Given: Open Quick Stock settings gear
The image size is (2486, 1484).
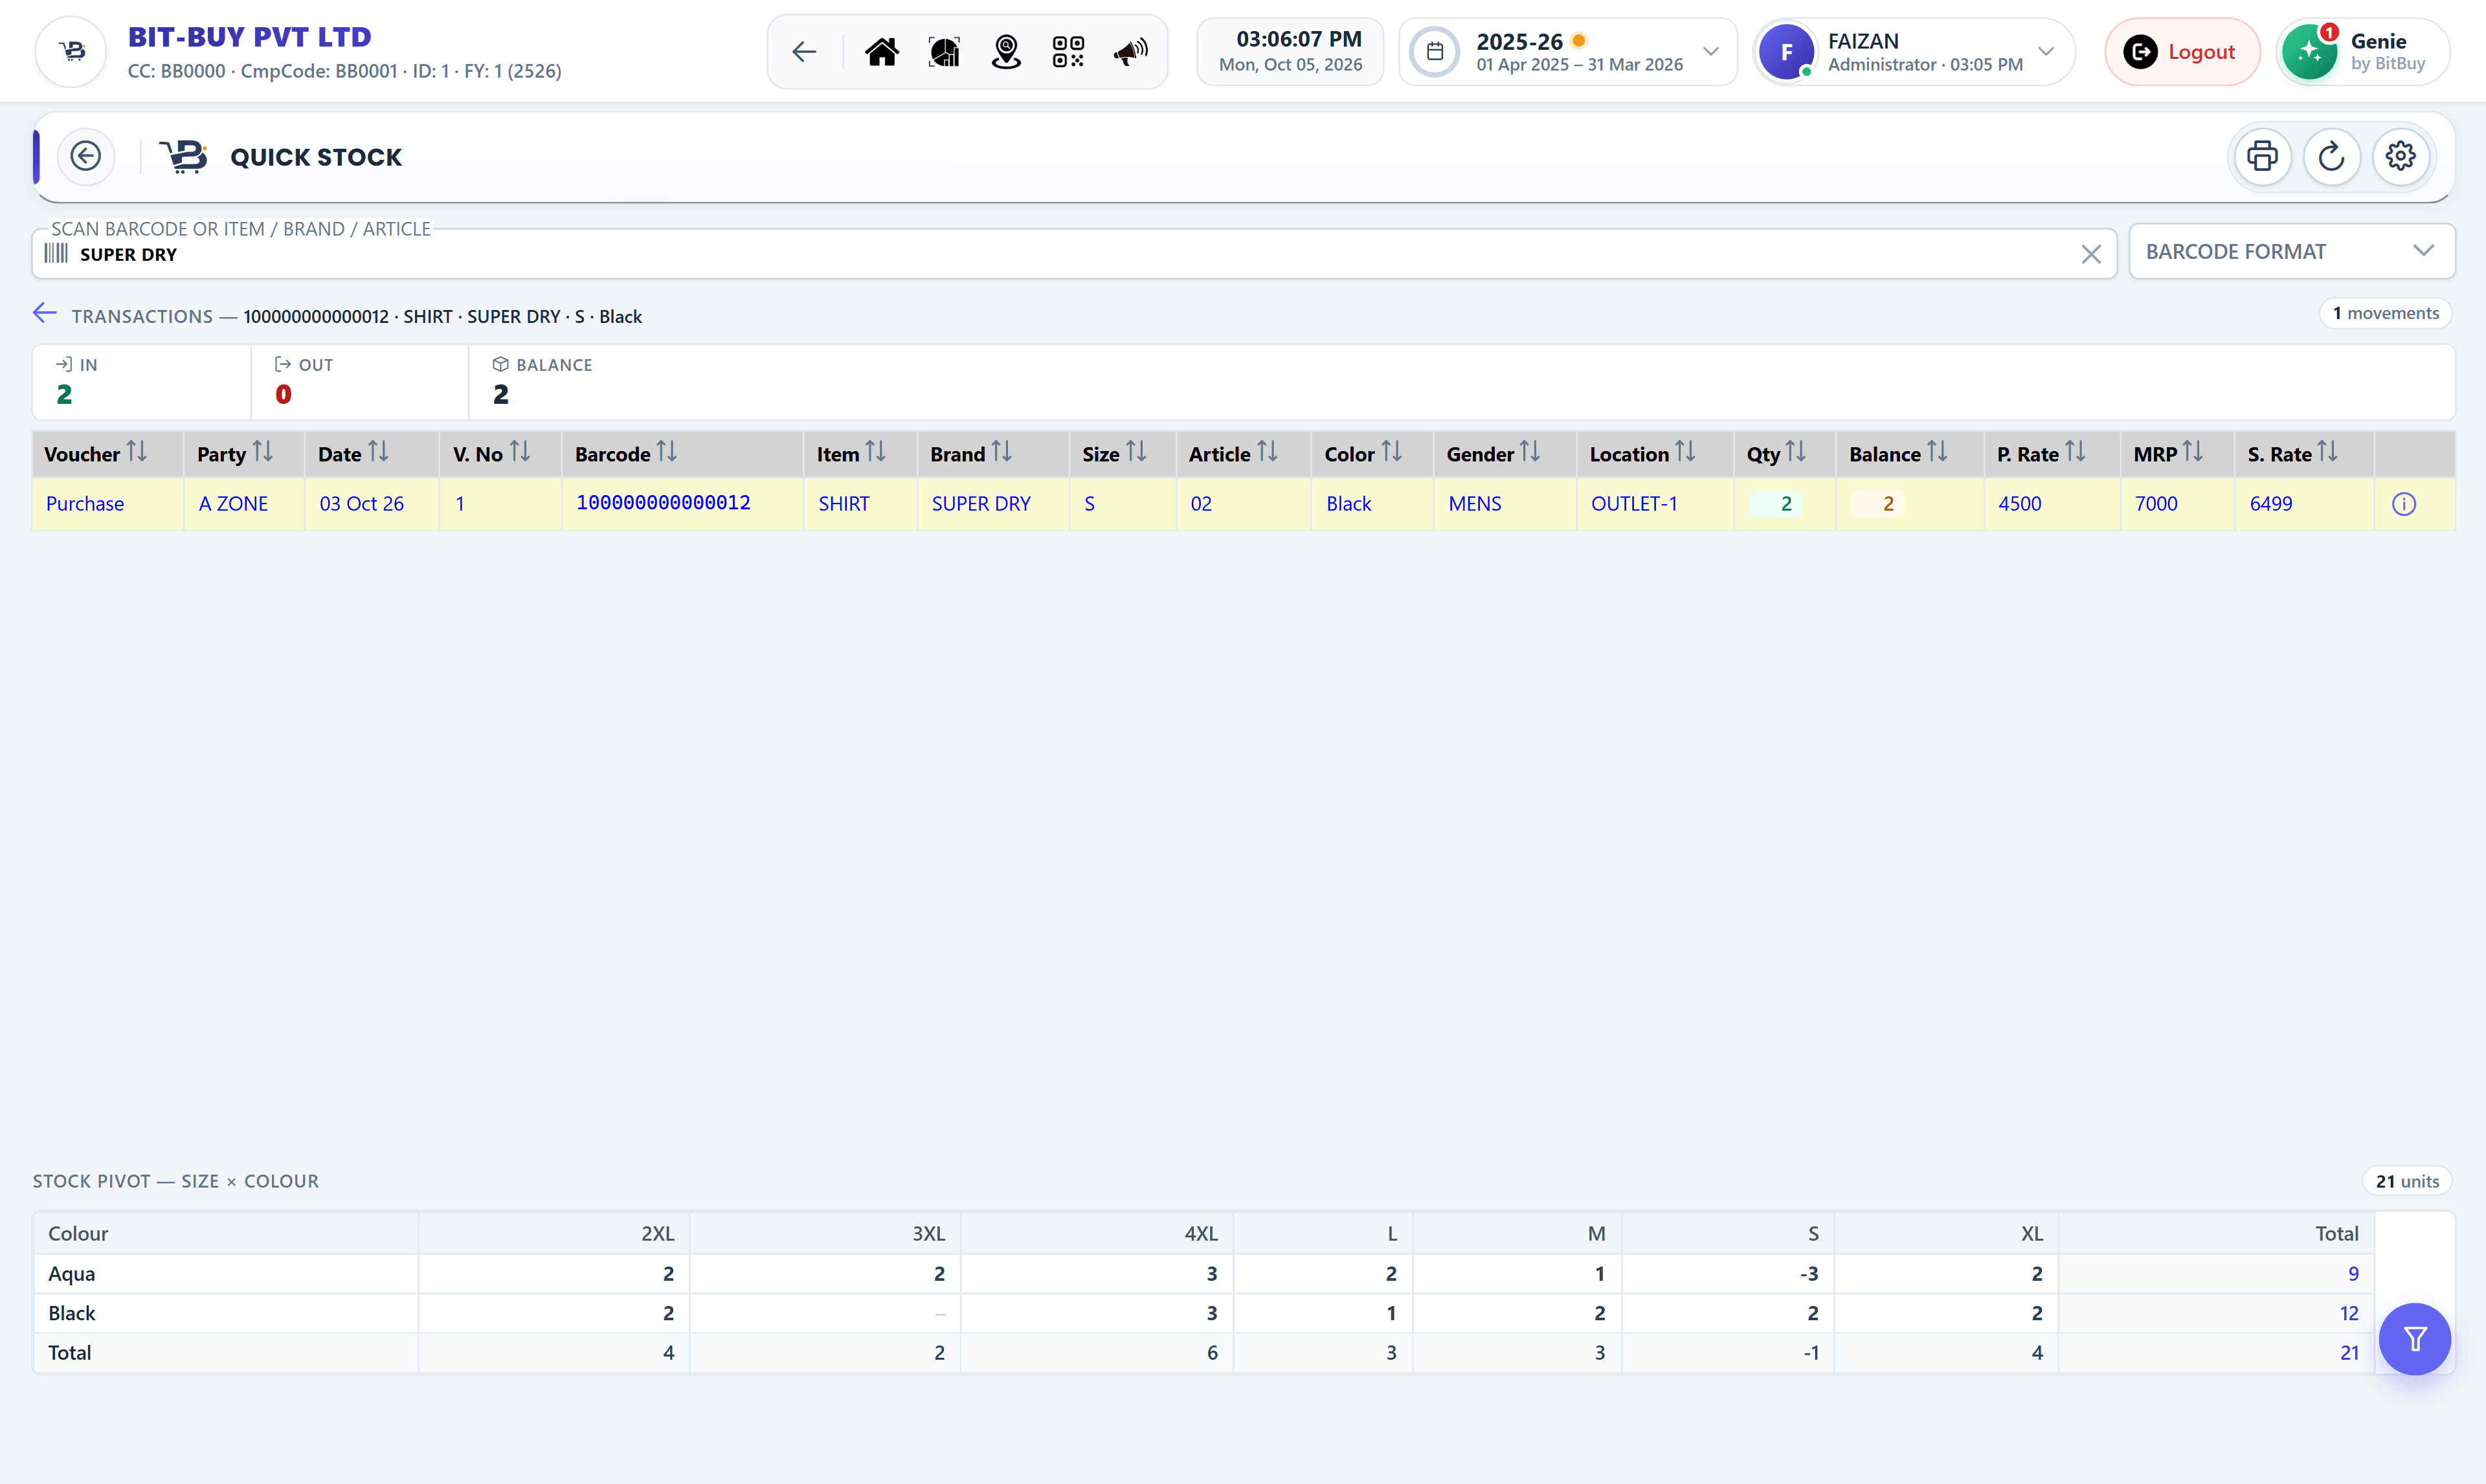Looking at the screenshot, I should [x=2400, y=157].
